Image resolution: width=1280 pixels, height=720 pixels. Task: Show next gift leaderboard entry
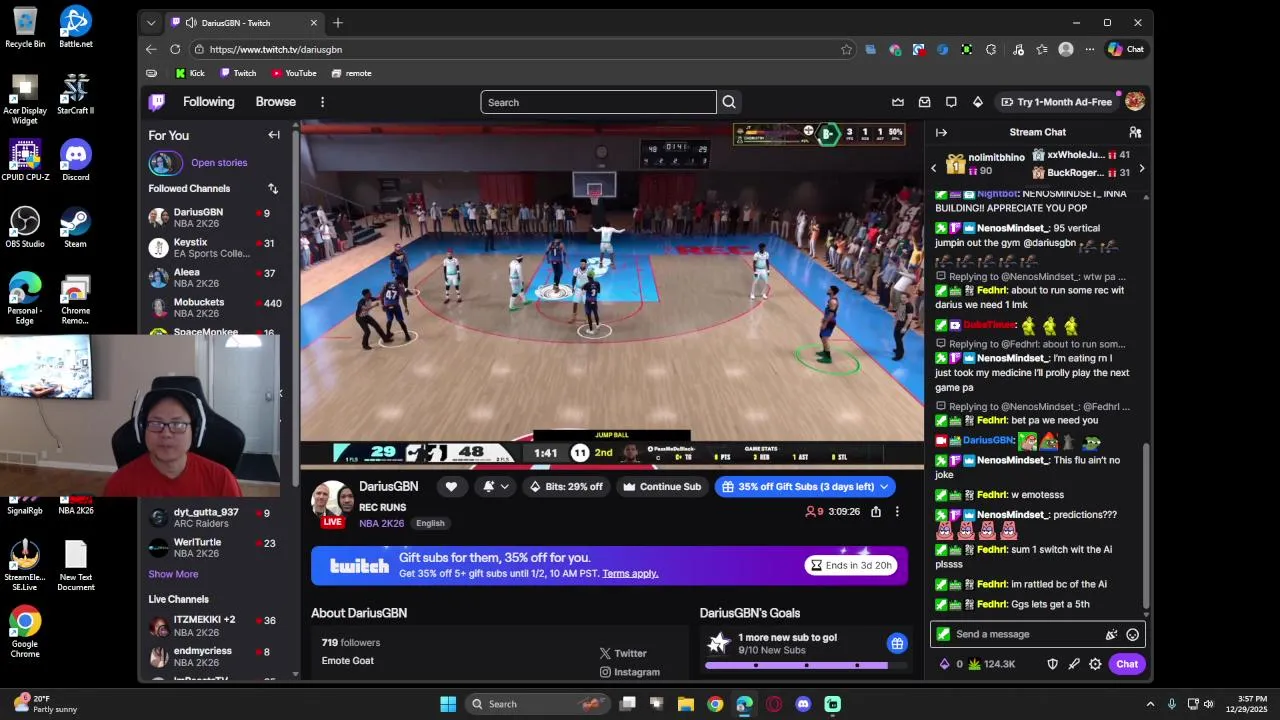(1141, 168)
